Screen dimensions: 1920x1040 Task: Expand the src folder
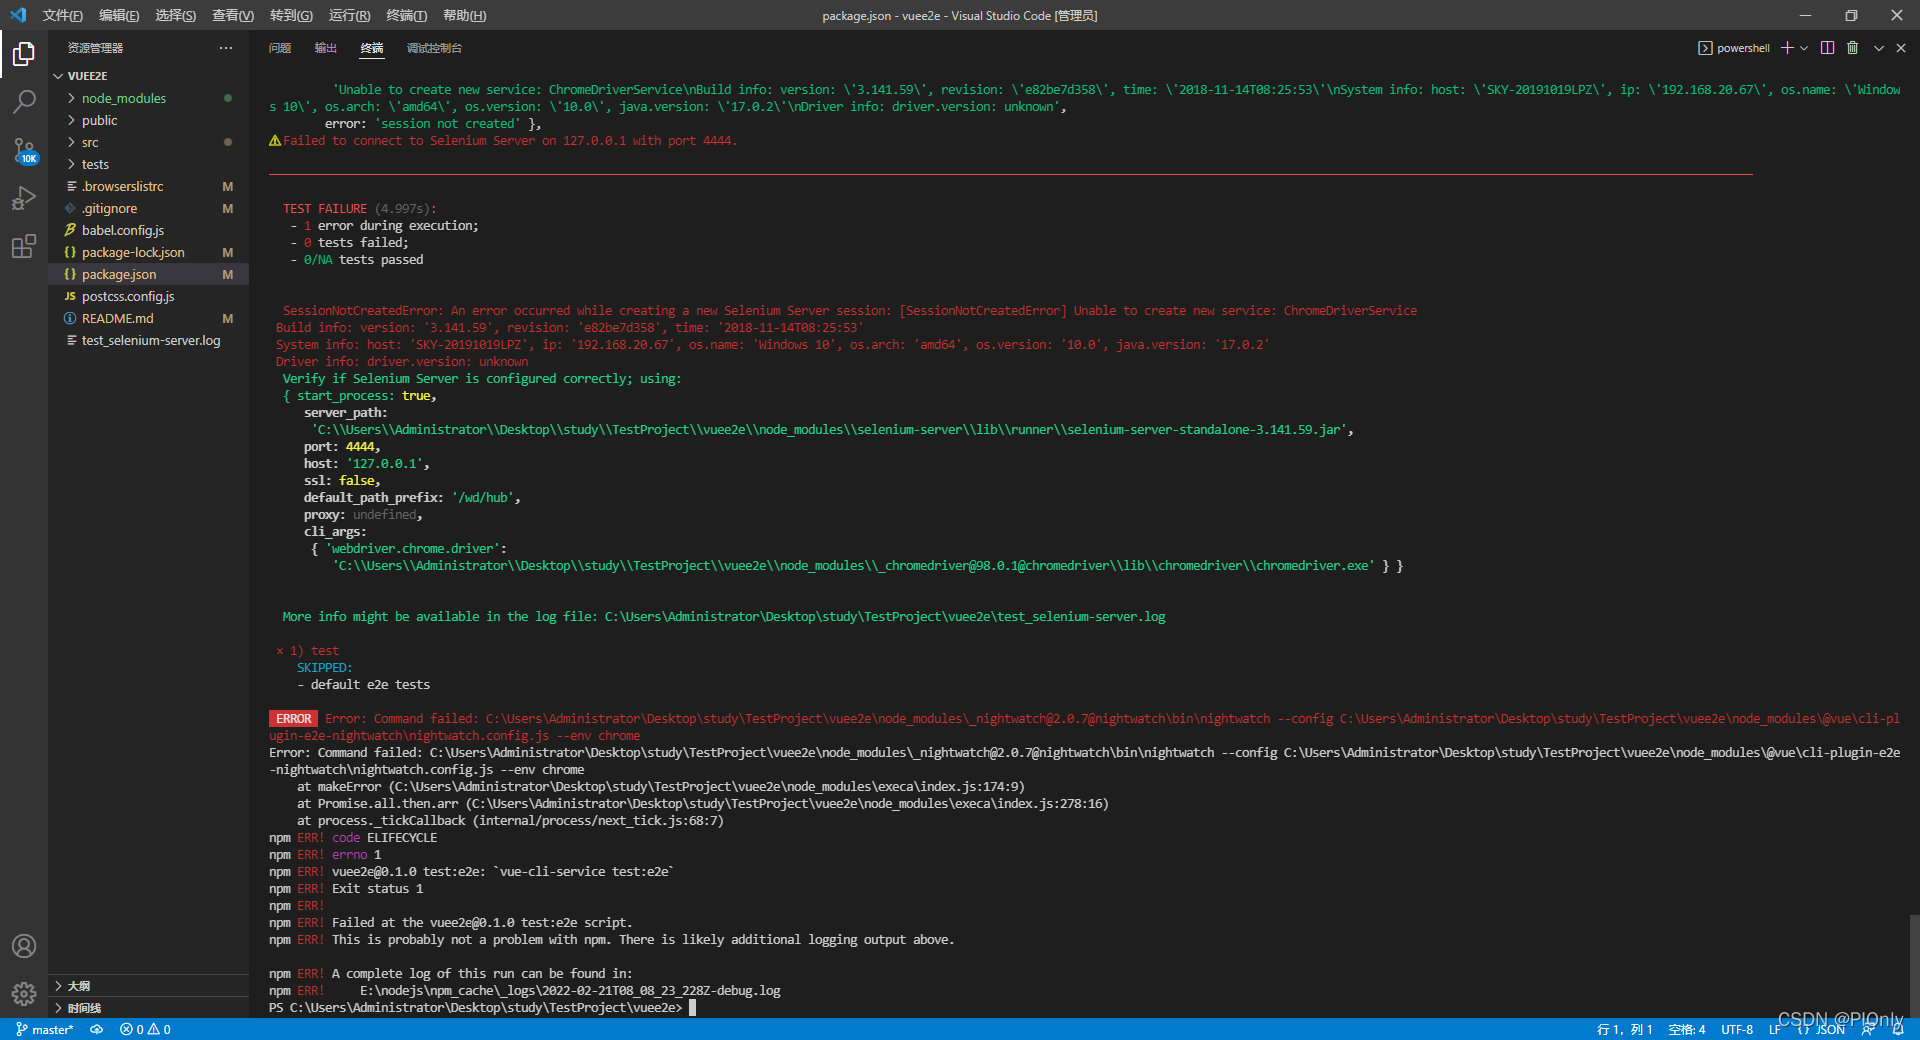[x=148, y=142]
